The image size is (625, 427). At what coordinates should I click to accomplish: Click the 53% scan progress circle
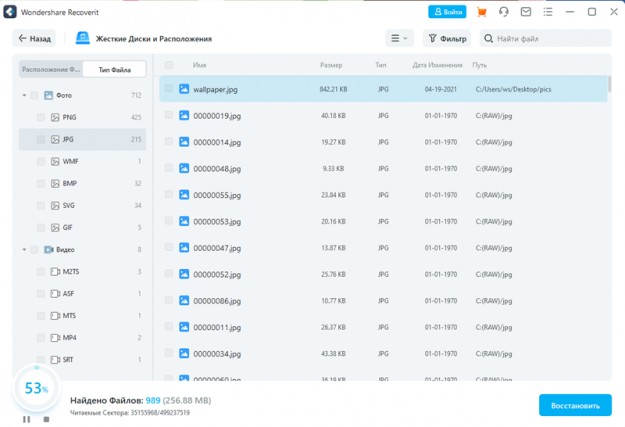coord(36,388)
